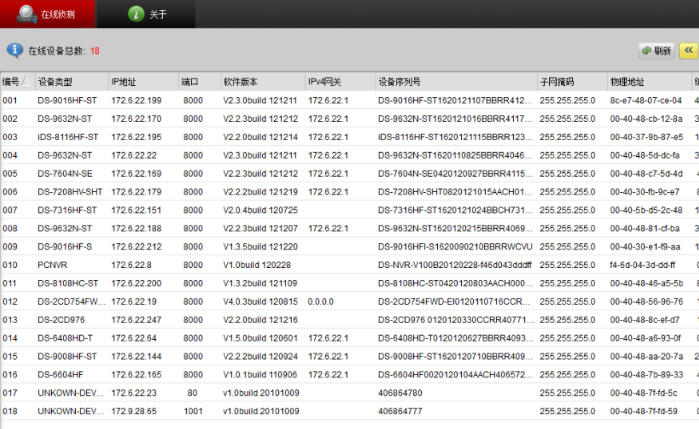Click MAC address 8c-e7-48-07-ce-04

coord(646,100)
